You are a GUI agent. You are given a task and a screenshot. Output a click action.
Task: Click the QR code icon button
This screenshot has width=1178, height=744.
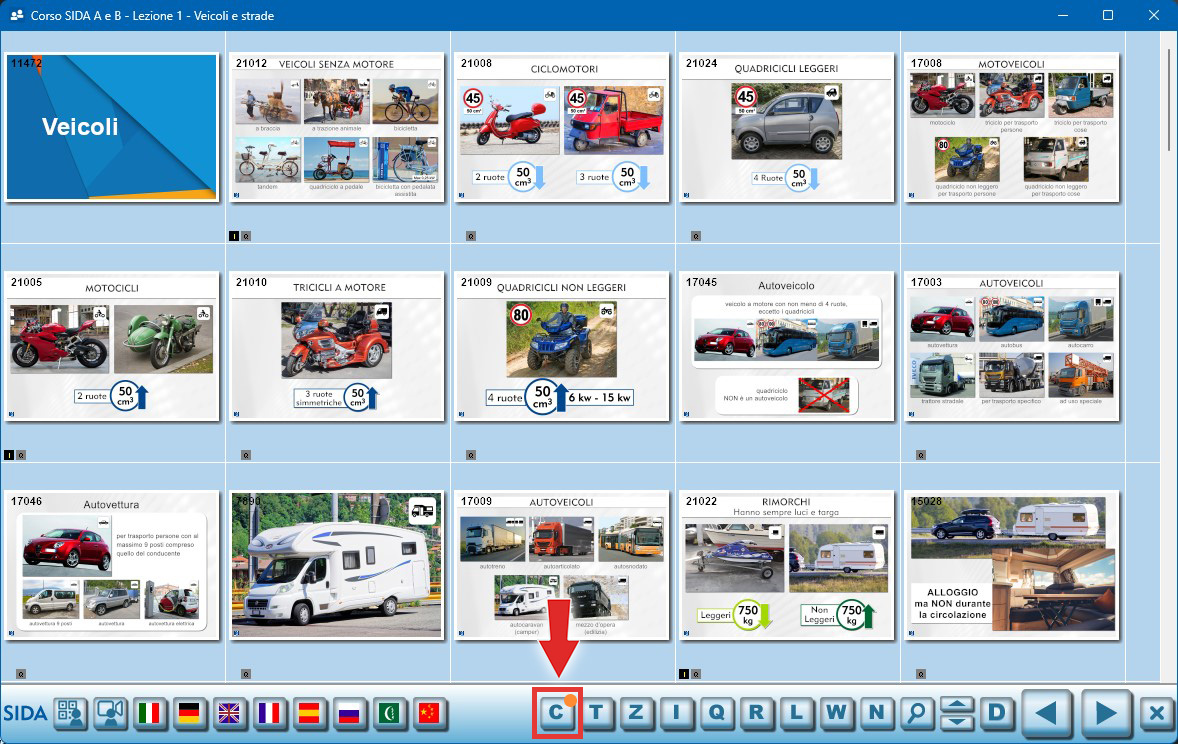pyautogui.click(x=70, y=713)
